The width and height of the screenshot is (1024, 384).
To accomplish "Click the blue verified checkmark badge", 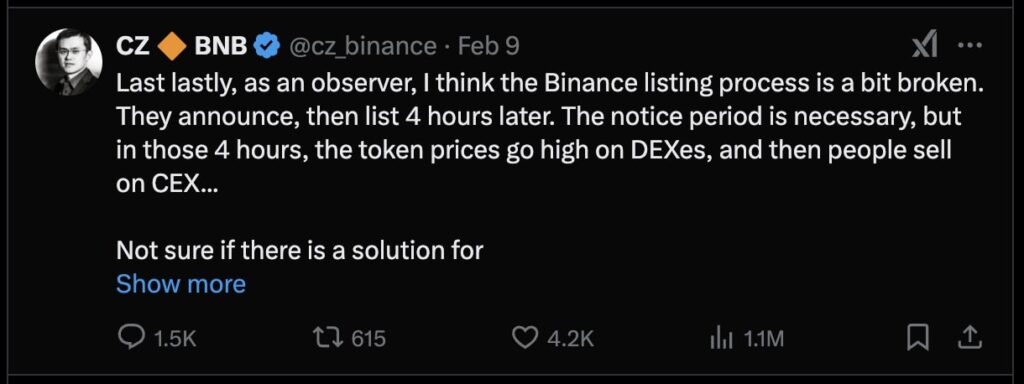I will [266, 46].
